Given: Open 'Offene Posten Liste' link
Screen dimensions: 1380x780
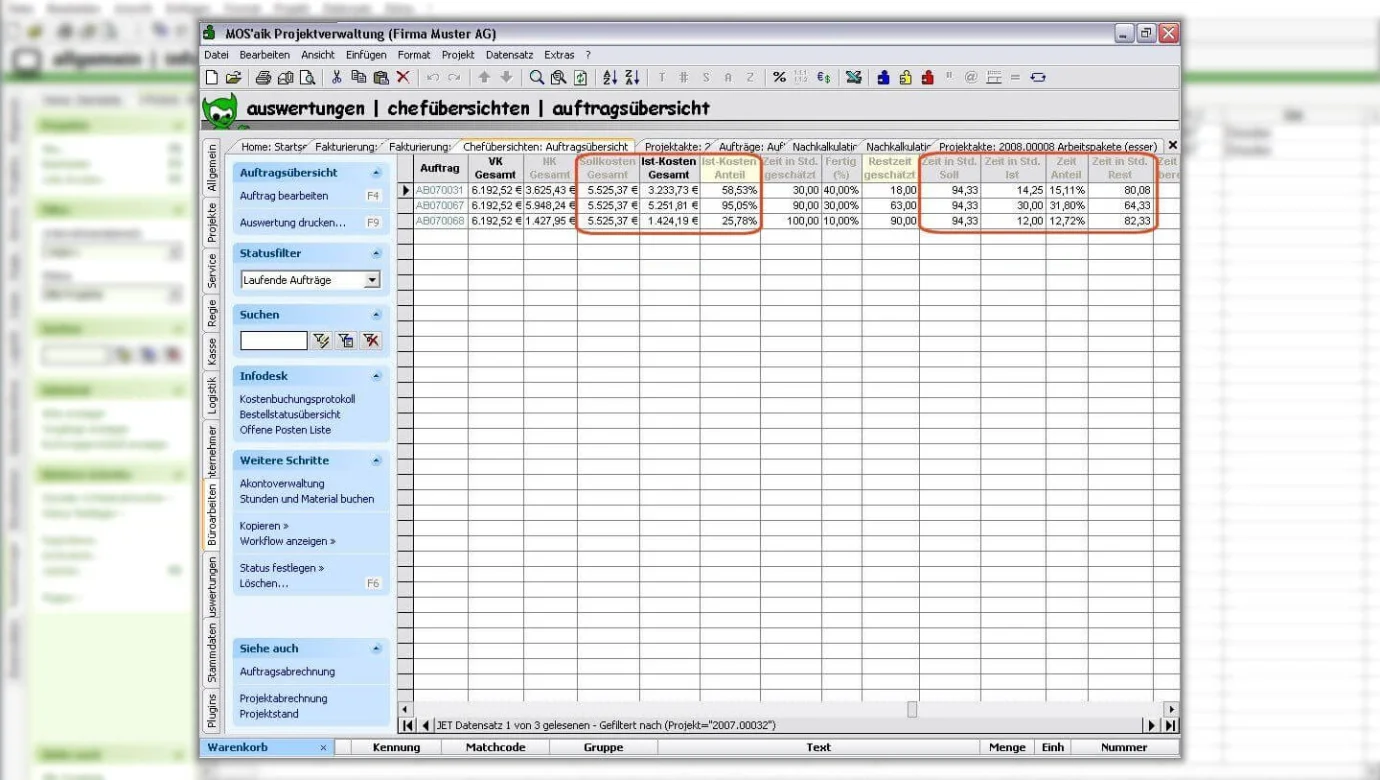Looking at the screenshot, I should (285, 430).
